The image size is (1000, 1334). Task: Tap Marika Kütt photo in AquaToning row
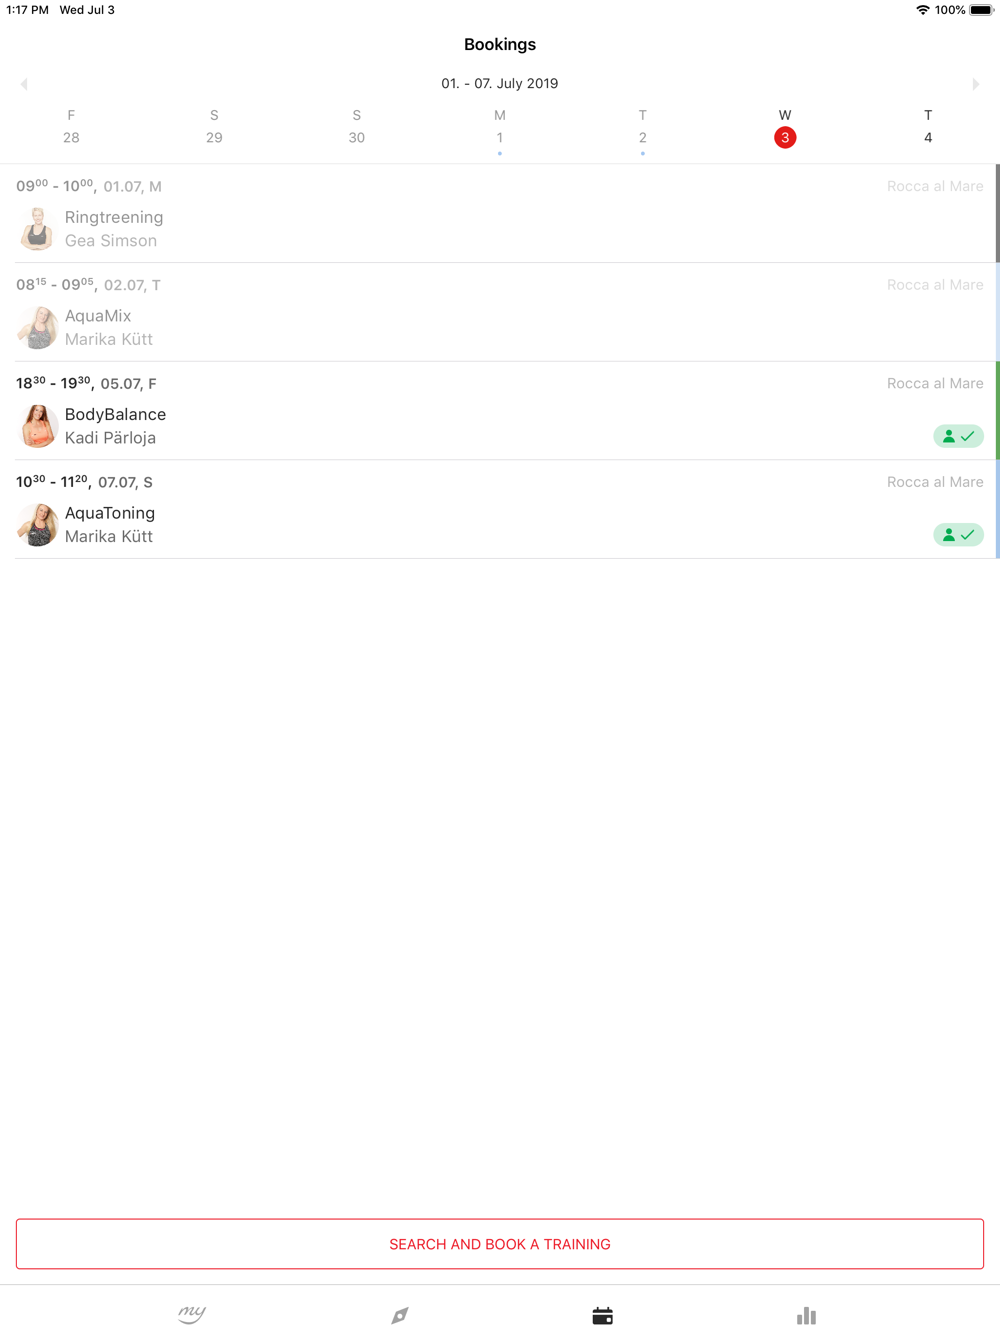click(38, 525)
